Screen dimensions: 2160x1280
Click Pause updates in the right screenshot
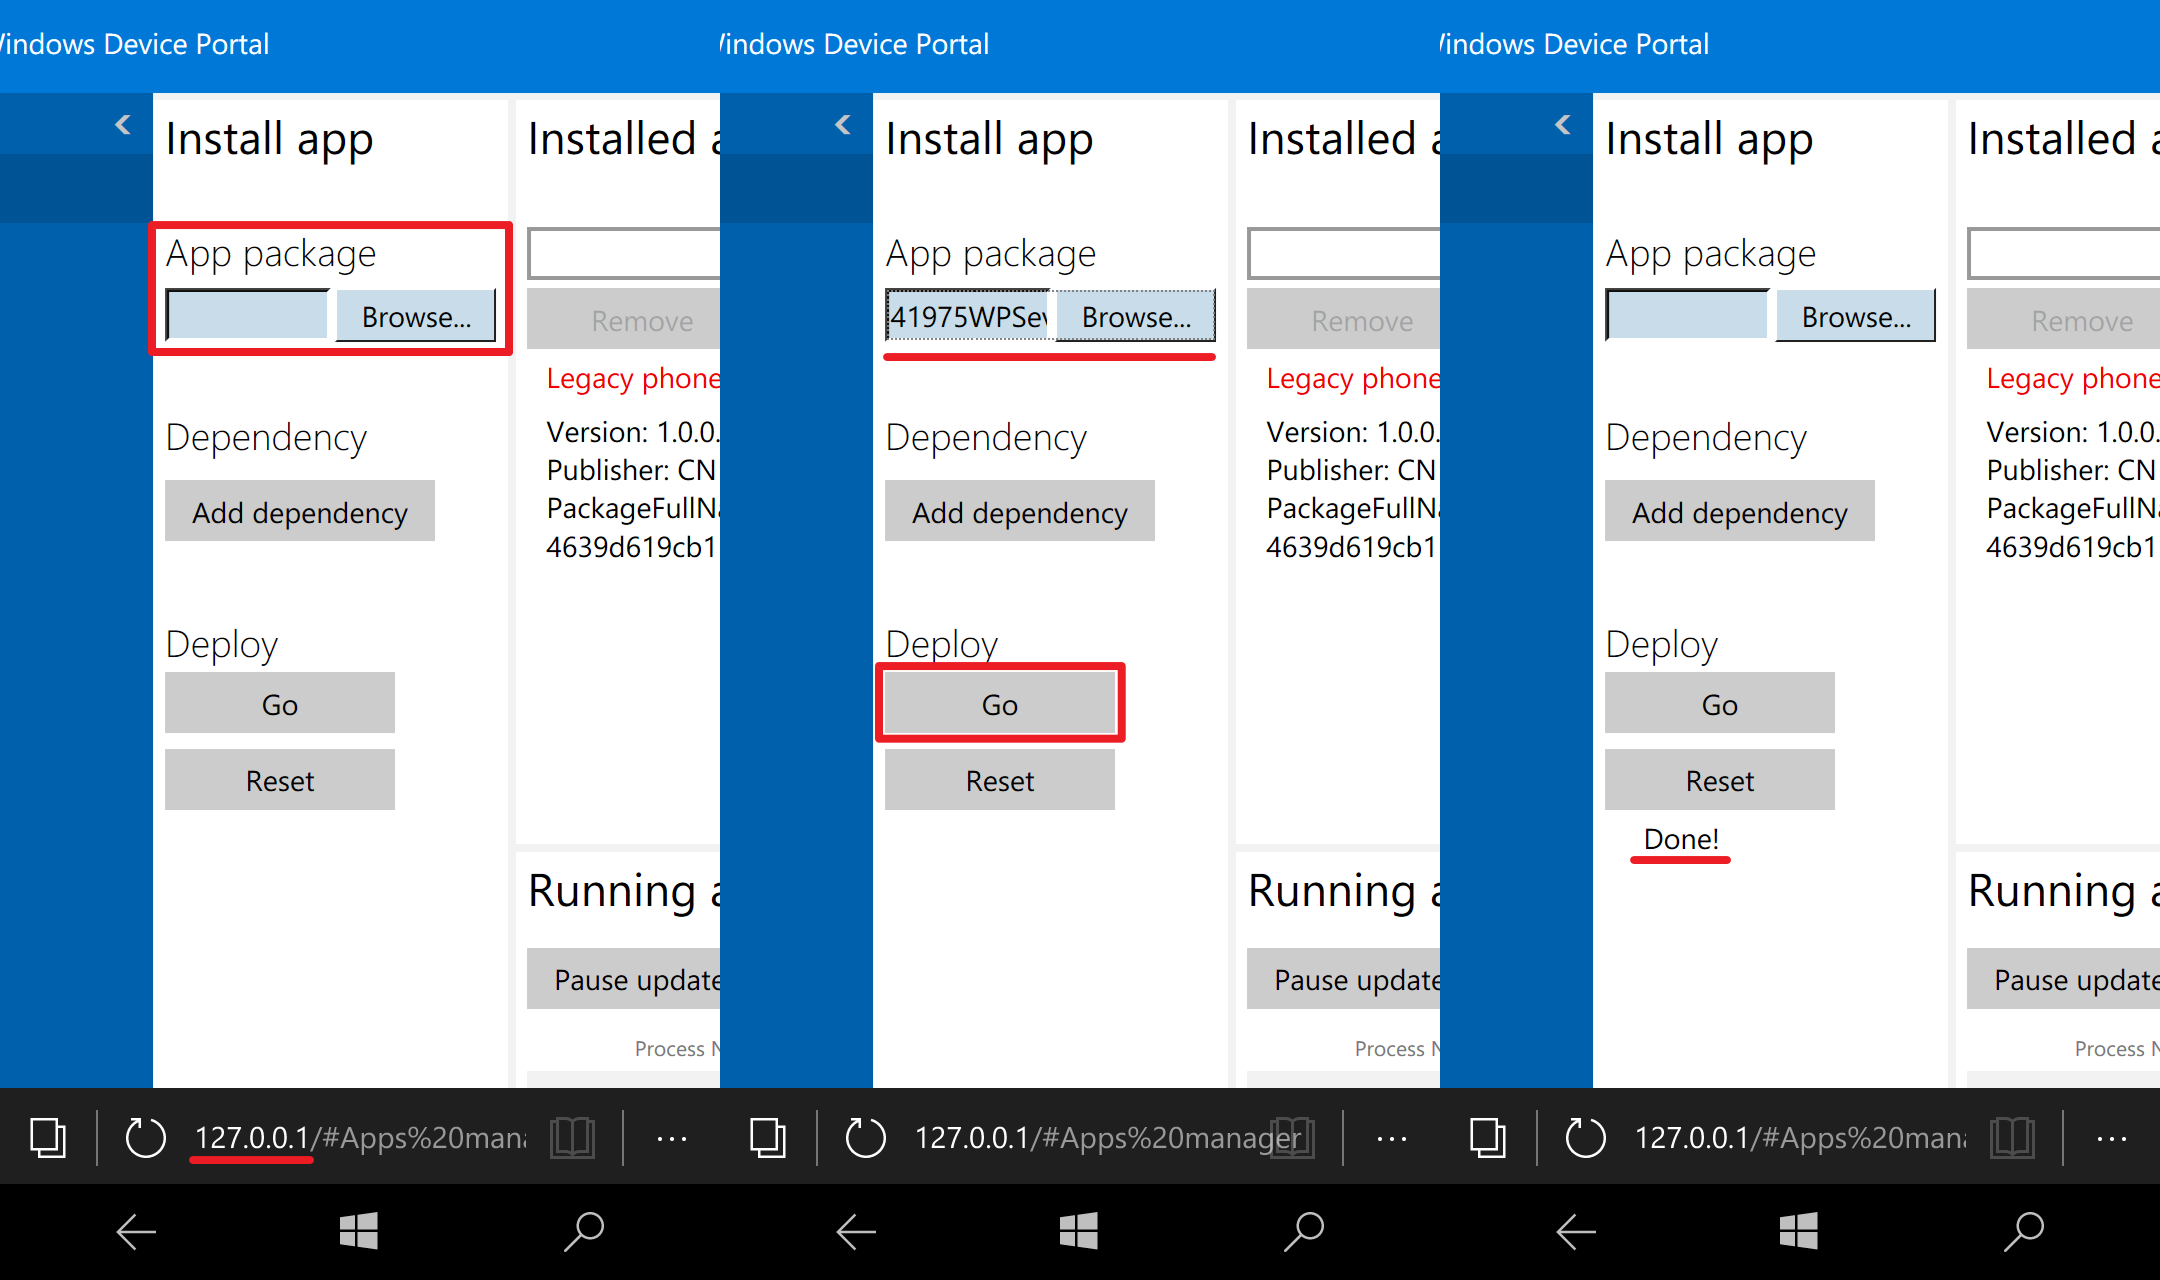[2064, 979]
